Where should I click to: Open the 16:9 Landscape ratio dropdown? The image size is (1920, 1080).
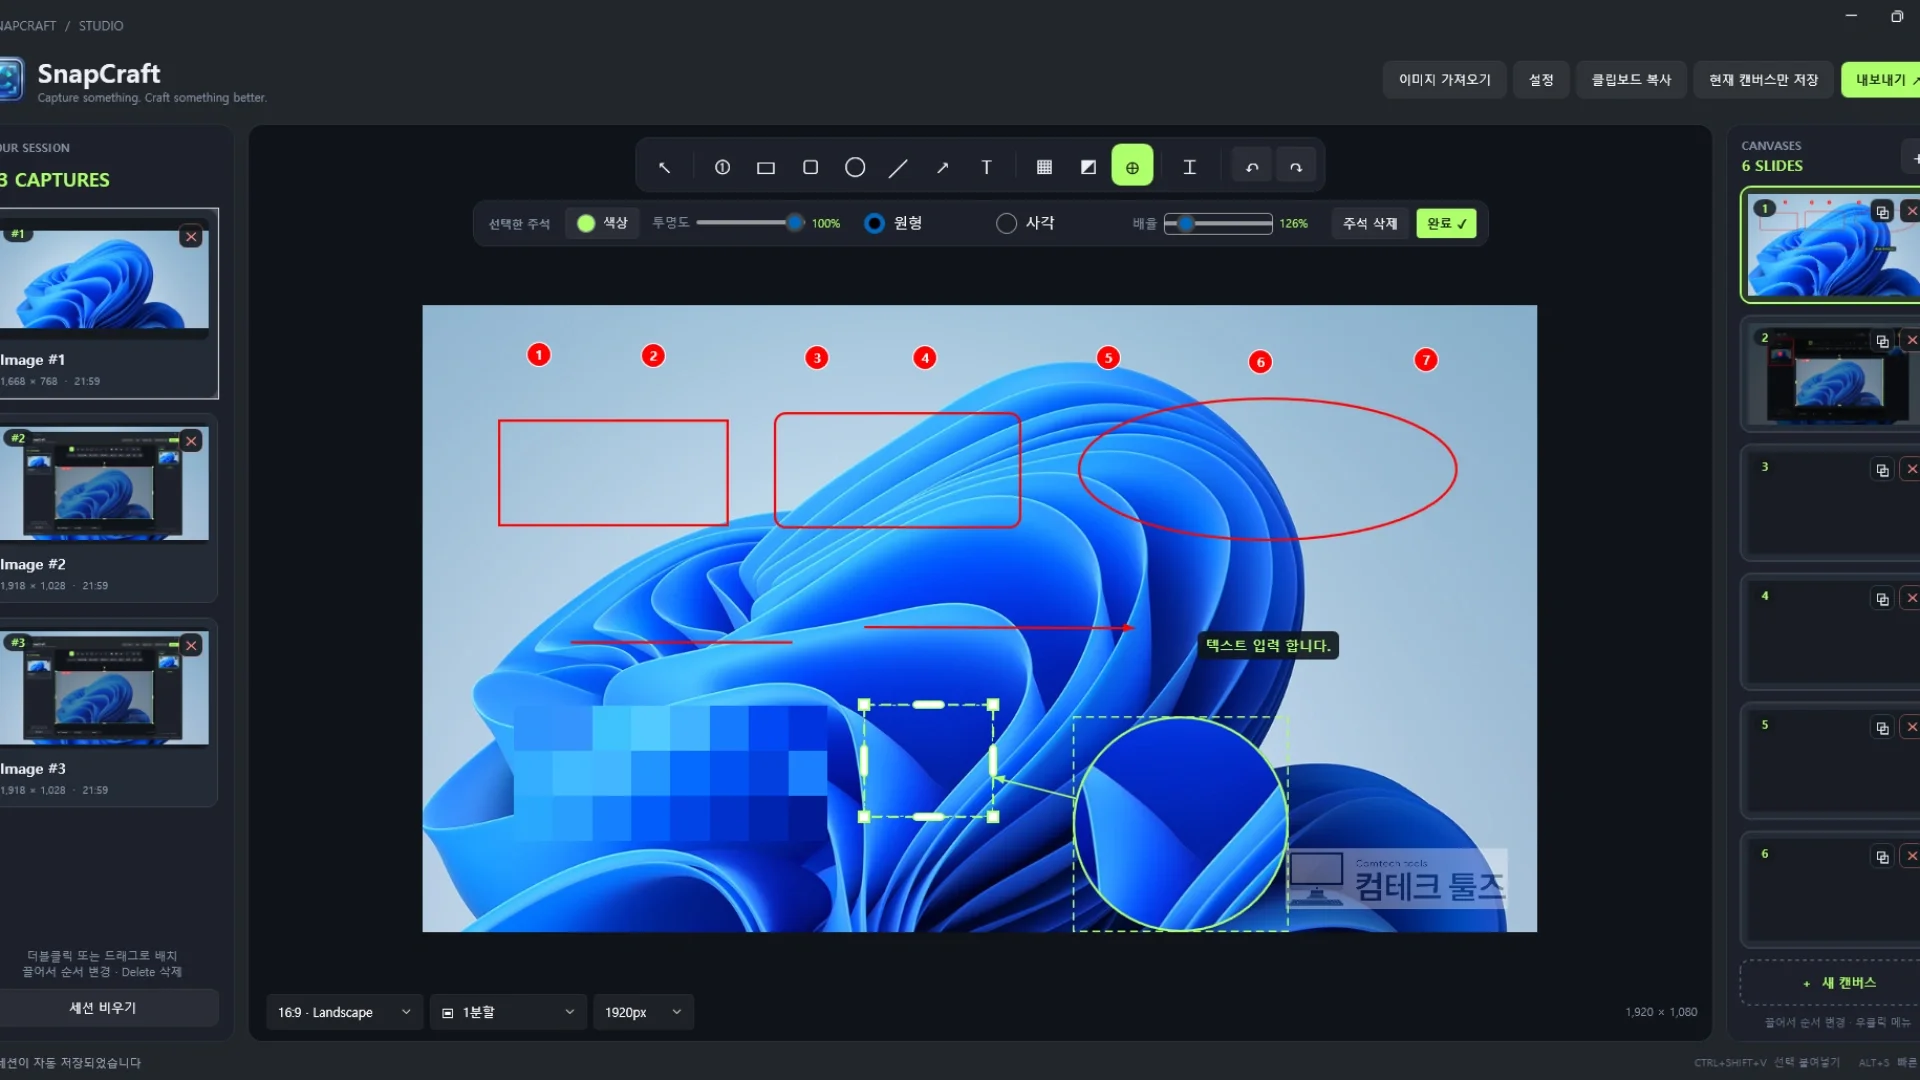click(344, 1012)
